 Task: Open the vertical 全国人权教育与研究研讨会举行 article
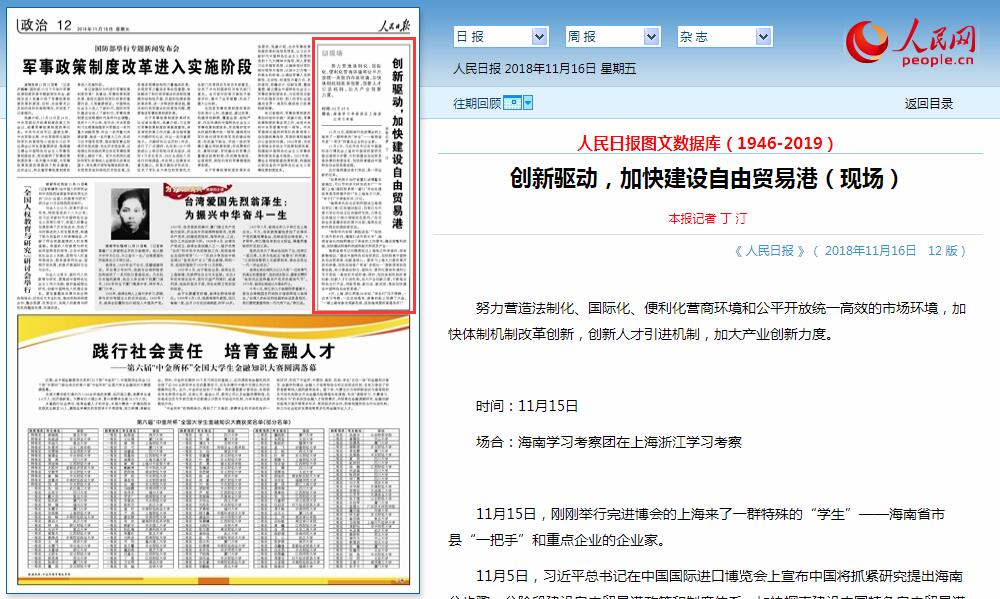point(27,240)
